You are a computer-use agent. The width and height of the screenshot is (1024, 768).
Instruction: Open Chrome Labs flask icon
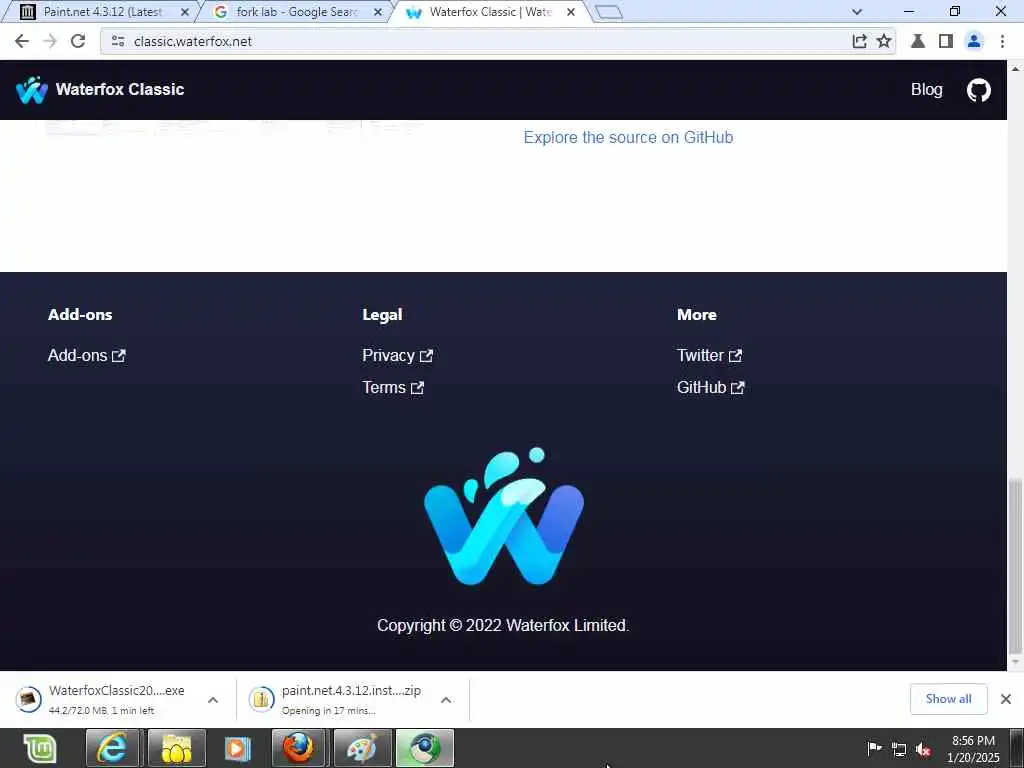pos(918,41)
